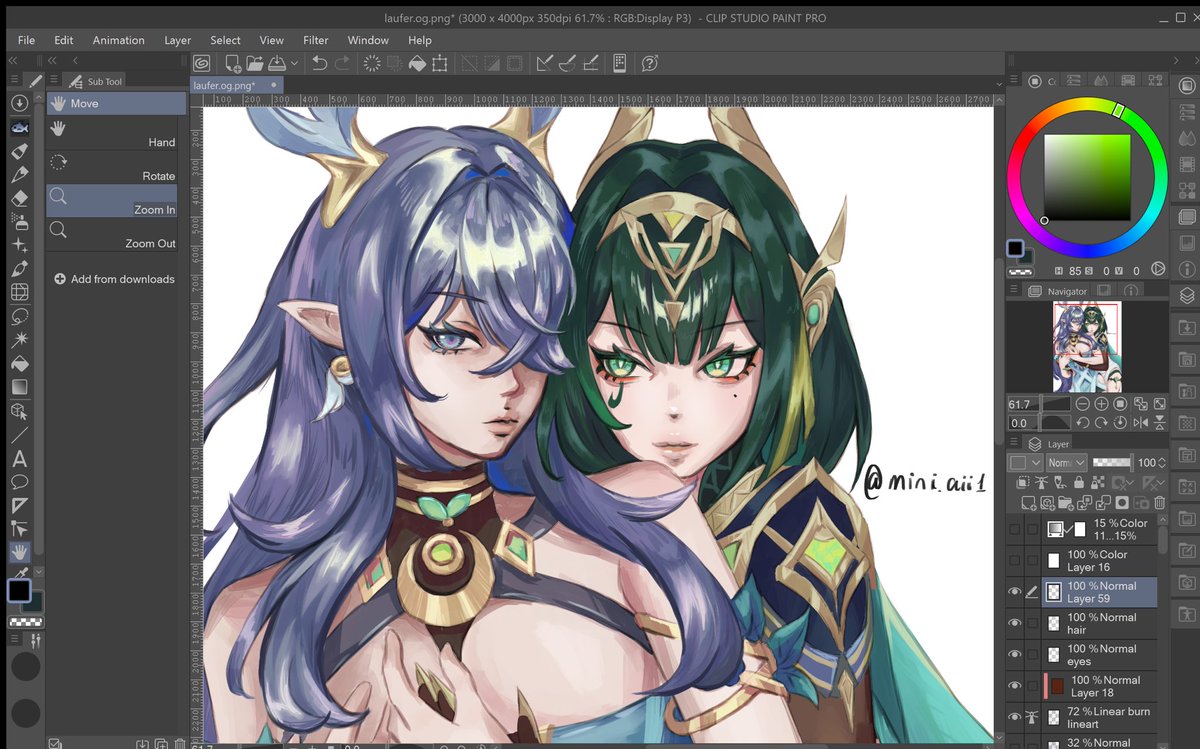
Task: Open the Filter menu
Action: tap(316, 40)
